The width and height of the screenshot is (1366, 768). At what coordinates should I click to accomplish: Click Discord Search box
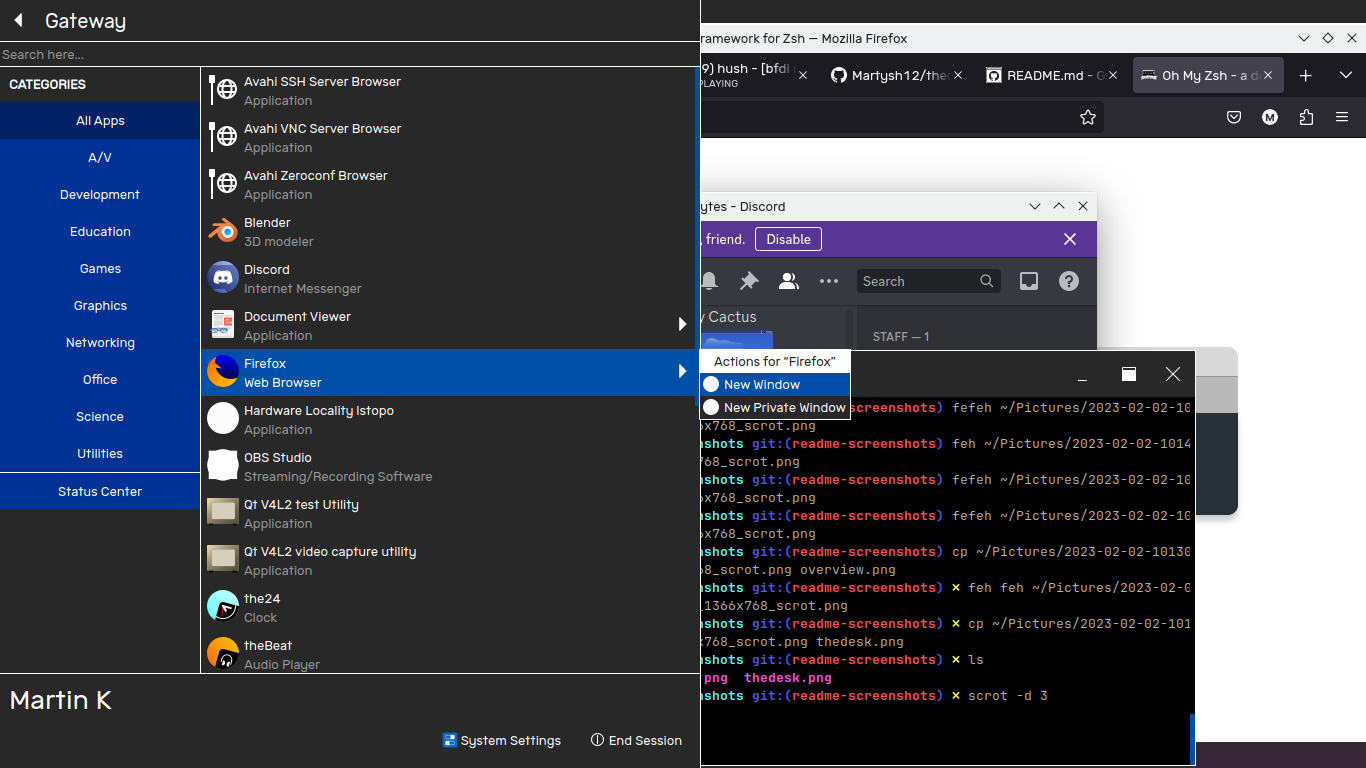[x=929, y=281]
